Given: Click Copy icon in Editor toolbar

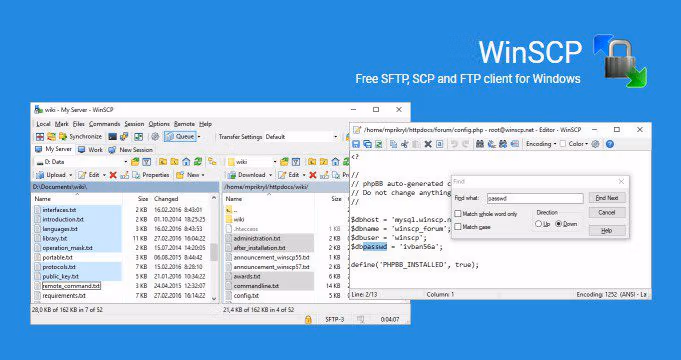Looking at the screenshot, I should [x=393, y=144].
